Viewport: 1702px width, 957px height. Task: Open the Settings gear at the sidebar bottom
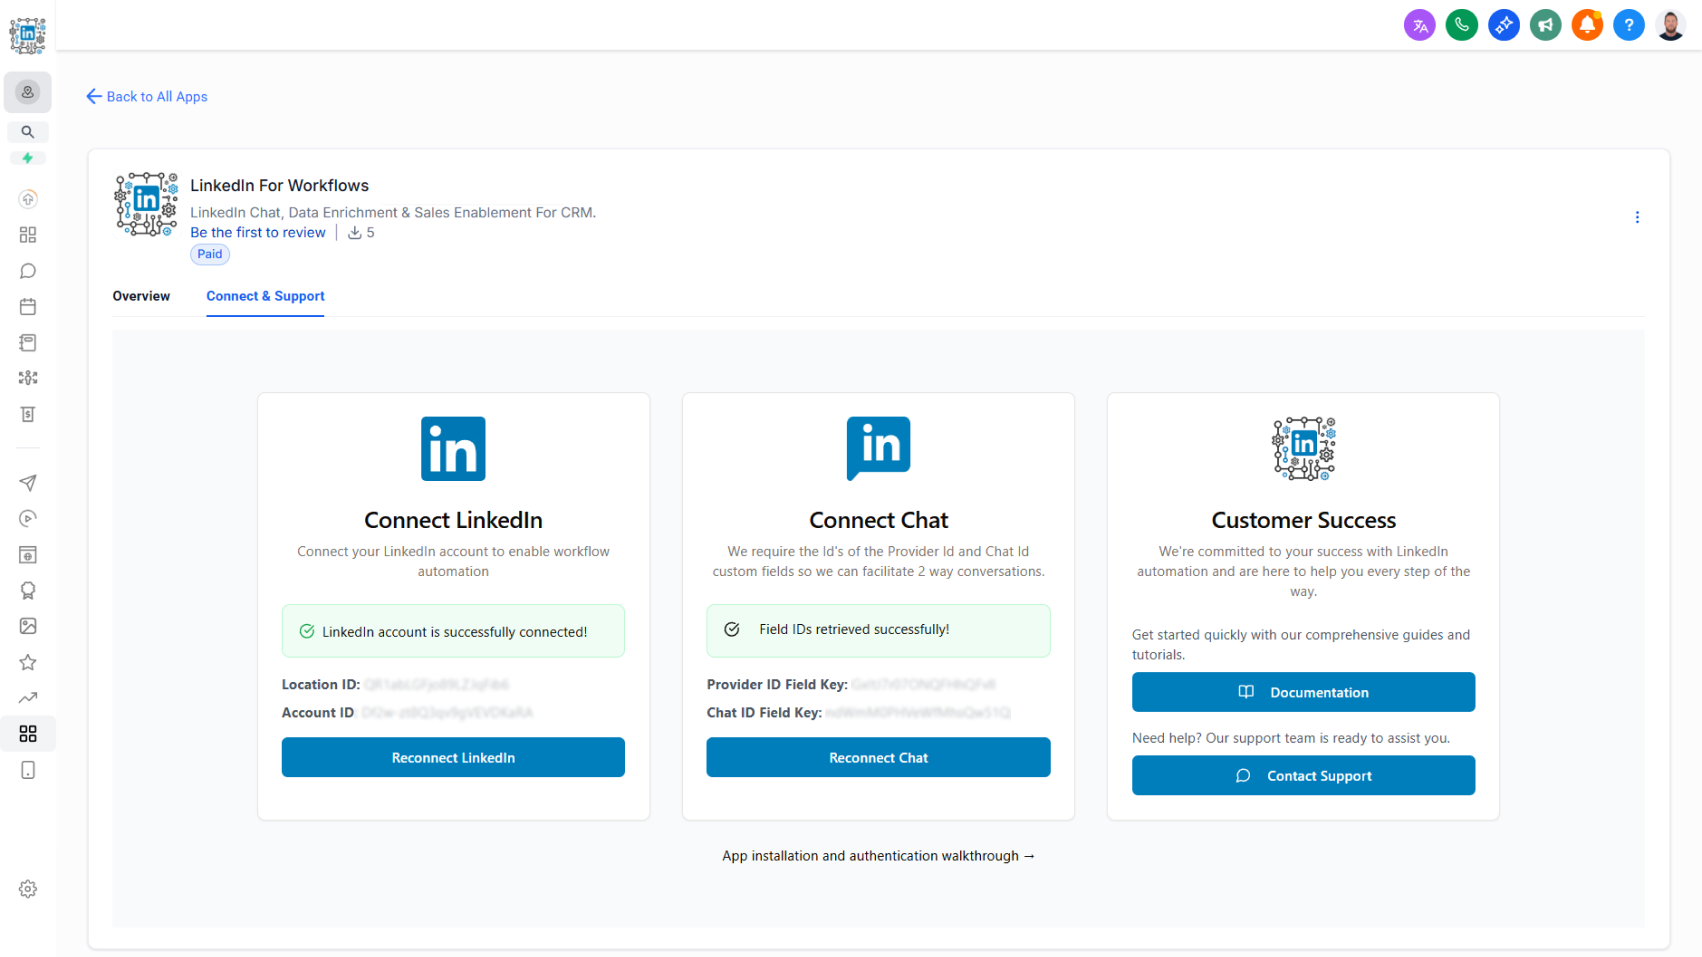click(x=28, y=888)
